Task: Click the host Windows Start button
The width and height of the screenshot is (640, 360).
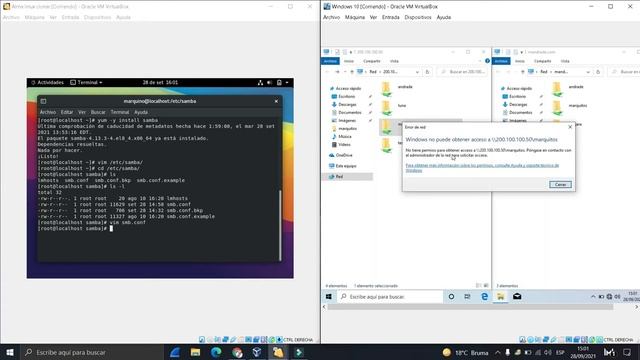Action: tap(10, 352)
